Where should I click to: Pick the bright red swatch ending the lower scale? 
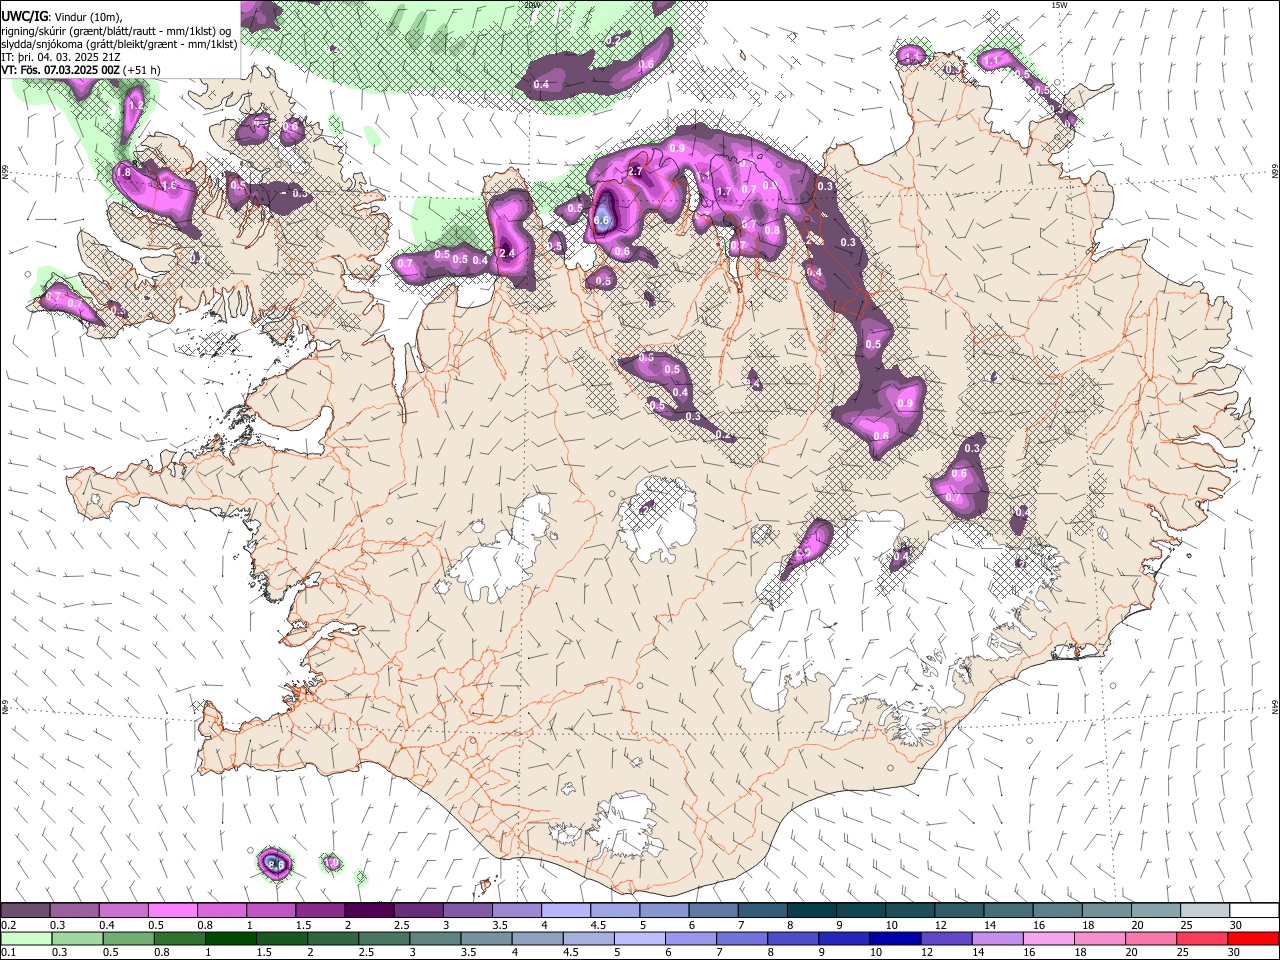coord(1252,939)
